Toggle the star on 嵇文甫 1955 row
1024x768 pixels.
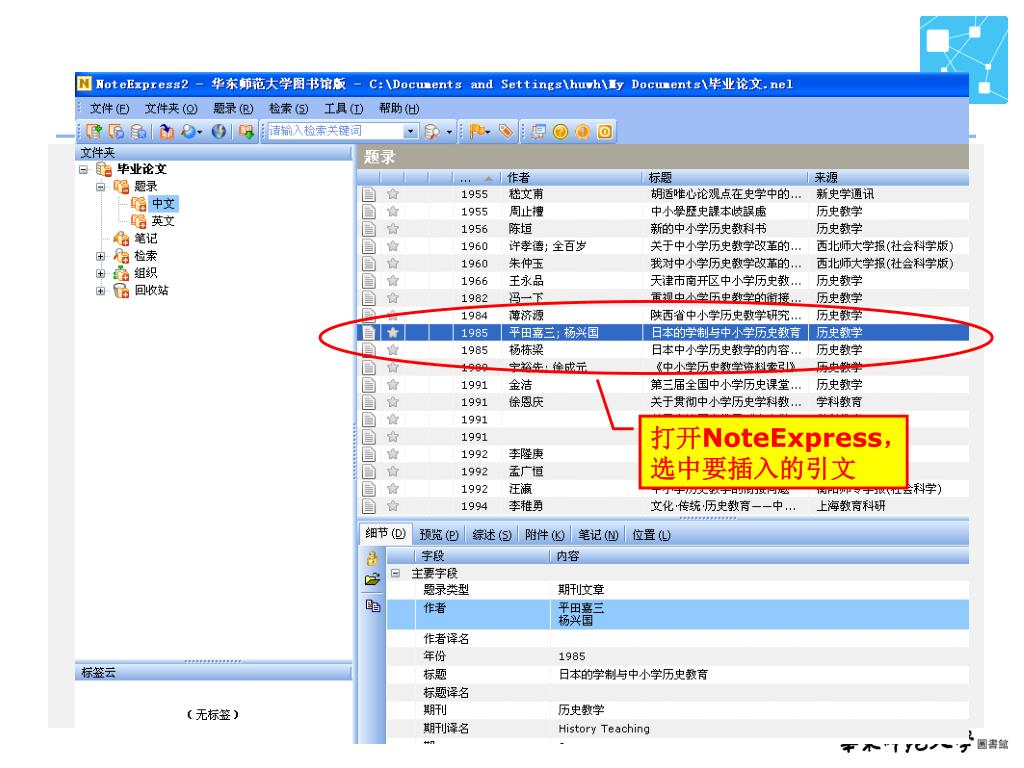(x=392, y=194)
